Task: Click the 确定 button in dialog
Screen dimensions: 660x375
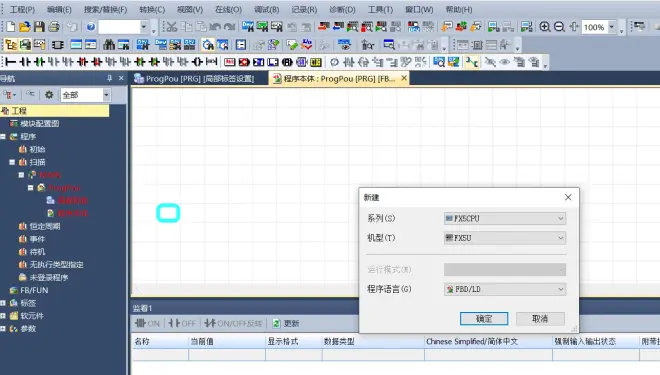Action: pos(484,319)
